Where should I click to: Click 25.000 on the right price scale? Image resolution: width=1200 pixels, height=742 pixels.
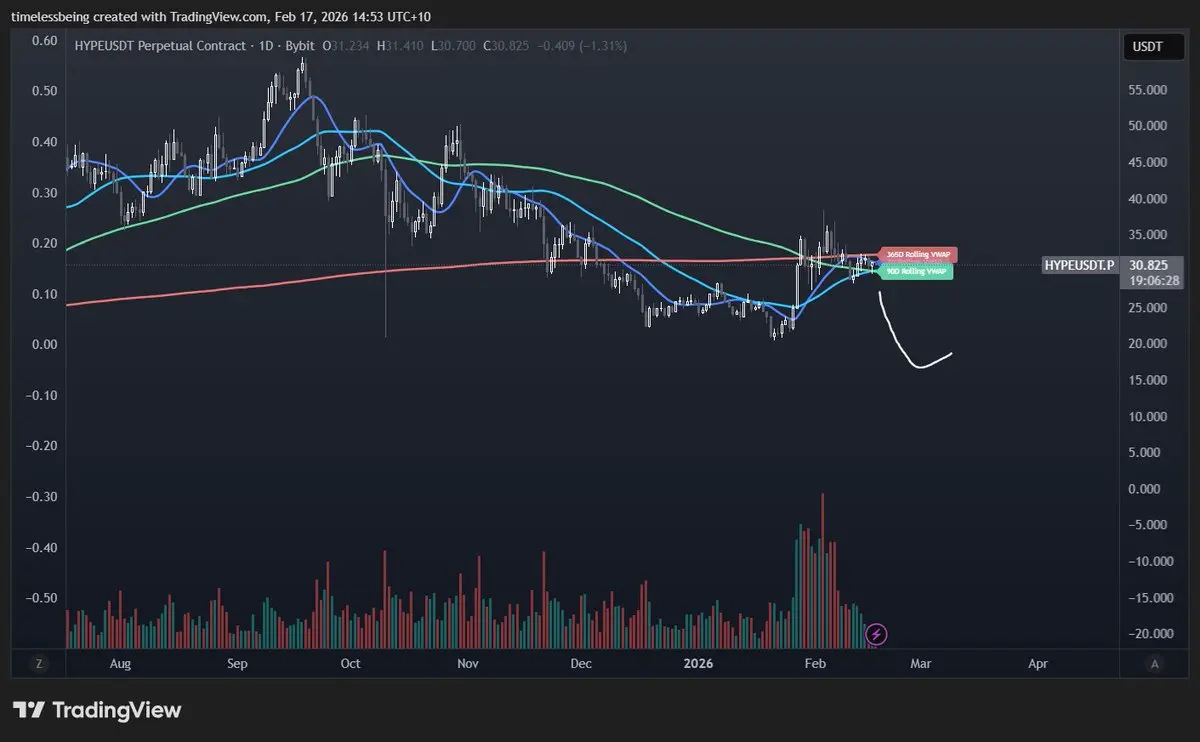1148,308
